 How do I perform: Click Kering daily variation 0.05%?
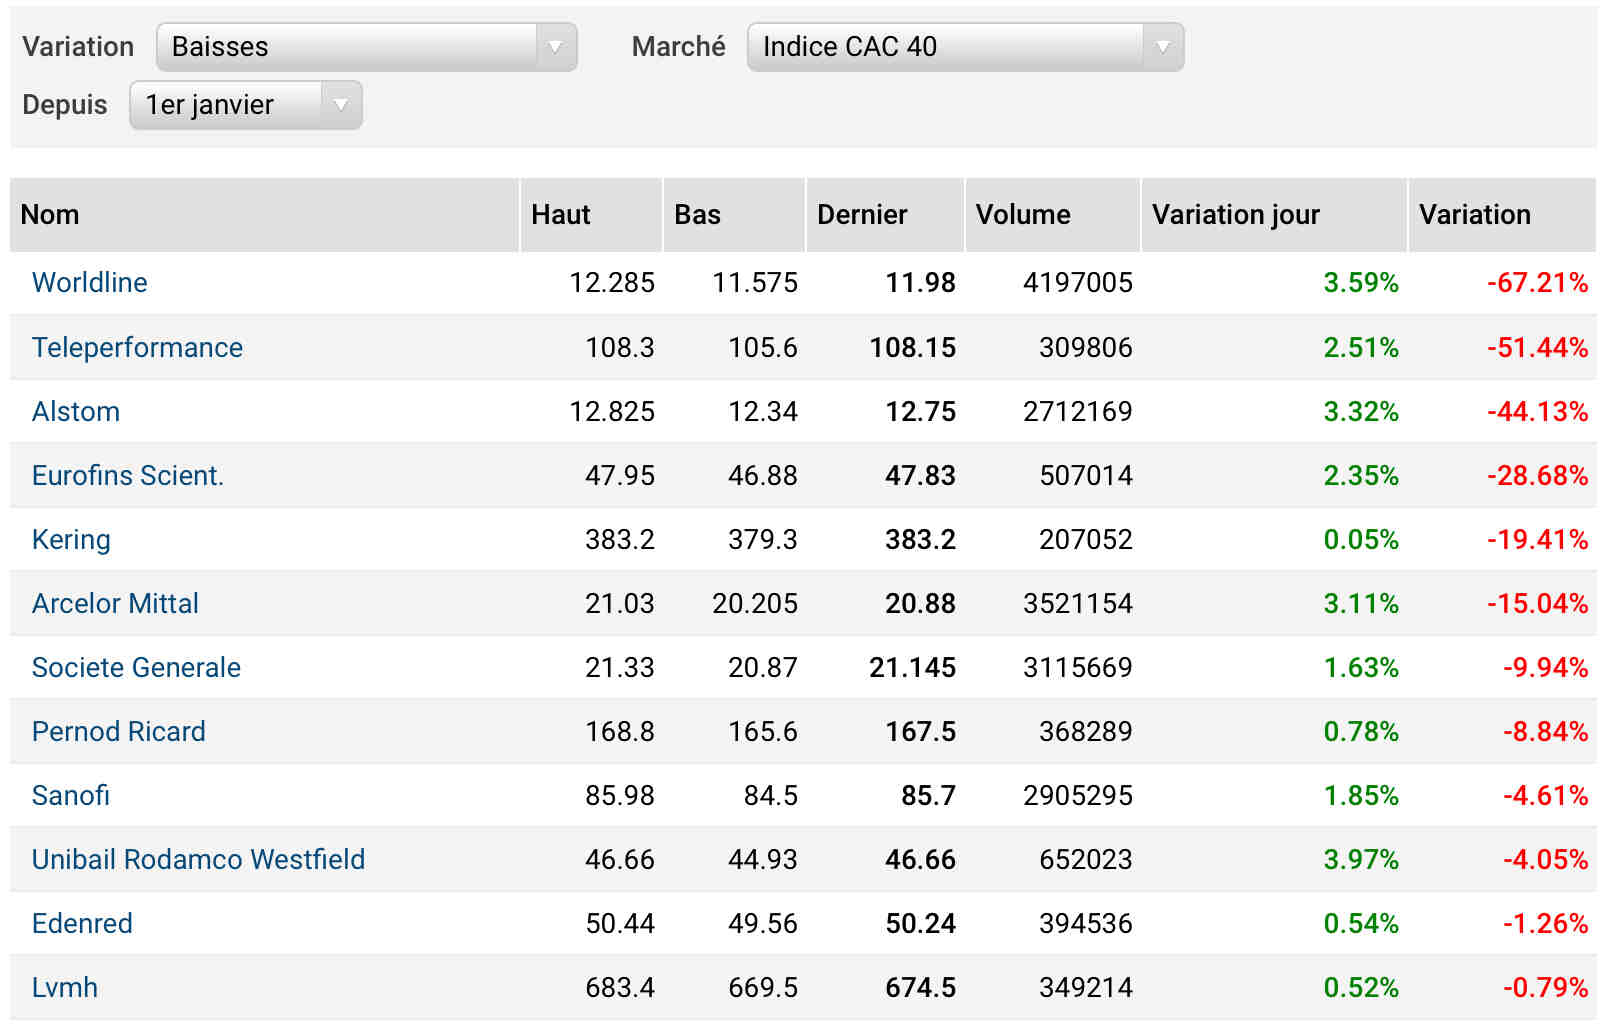[x=1361, y=539]
